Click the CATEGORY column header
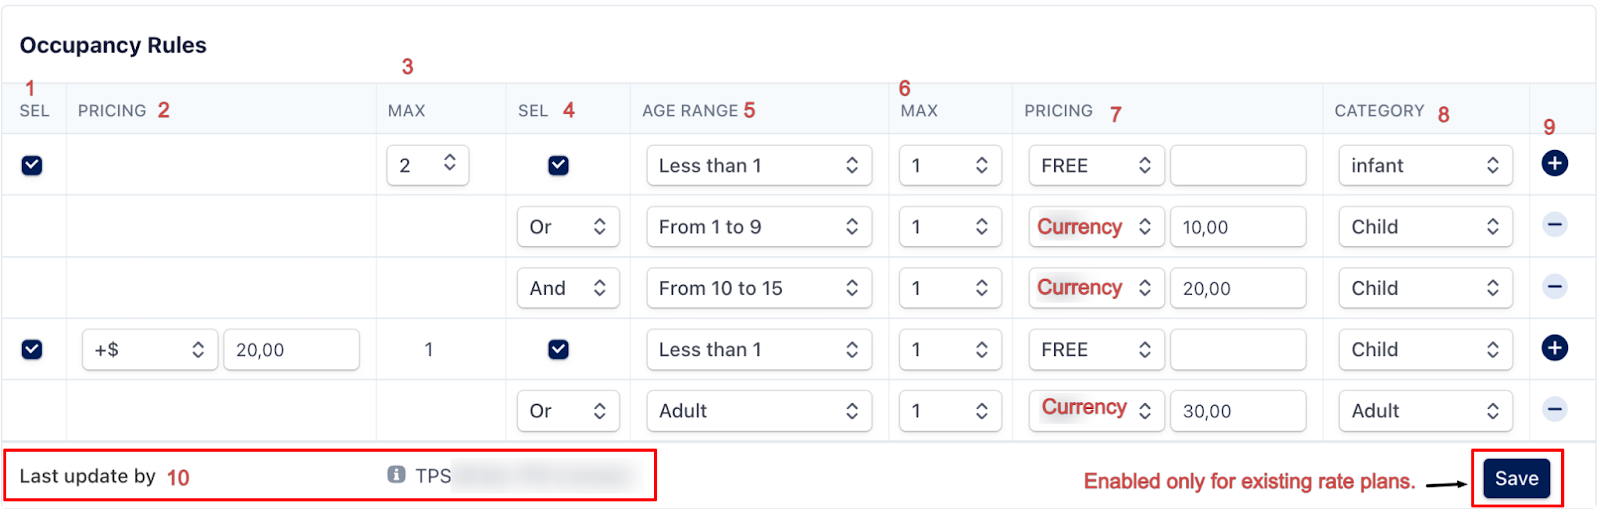The width and height of the screenshot is (1600, 509). (x=1378, y=111)
